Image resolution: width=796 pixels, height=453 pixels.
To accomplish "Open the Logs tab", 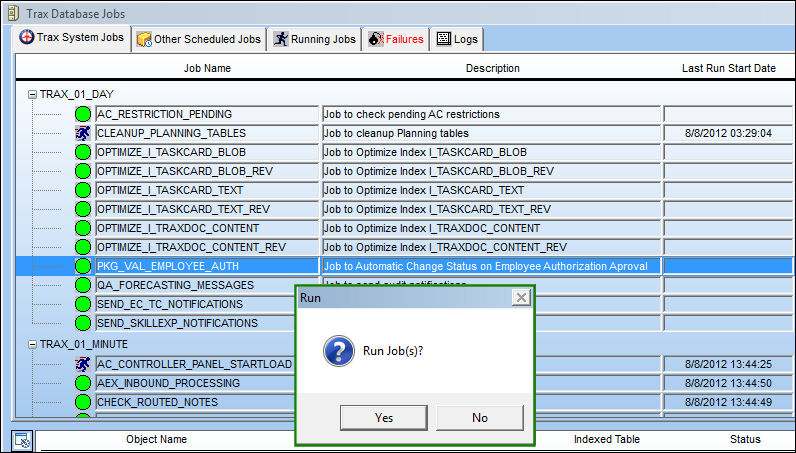I will click(457, 39).
